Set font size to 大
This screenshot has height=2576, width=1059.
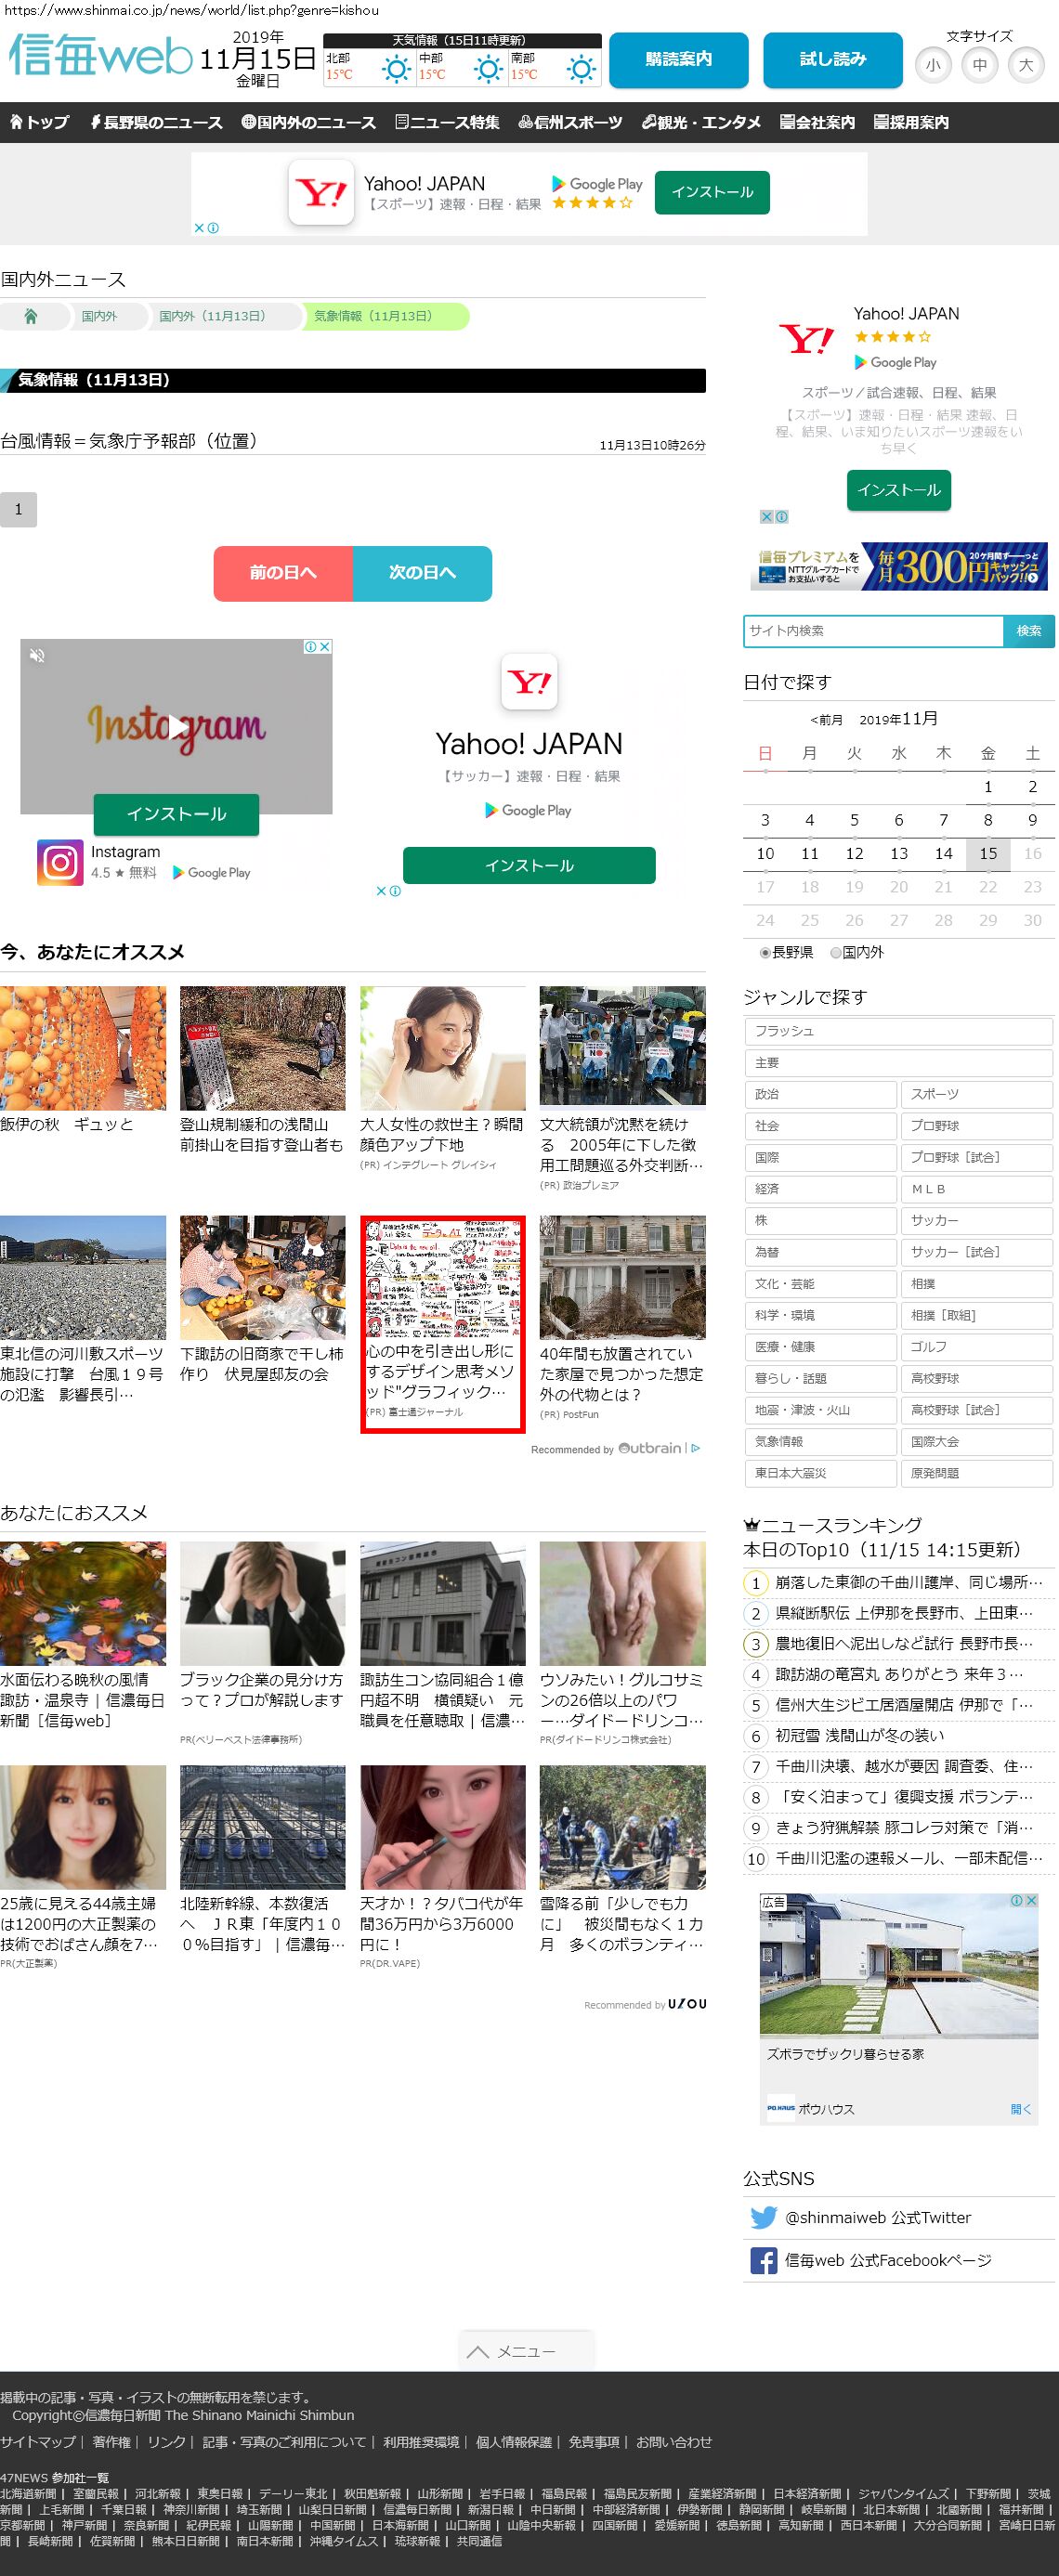click(x=1025, y=65)
